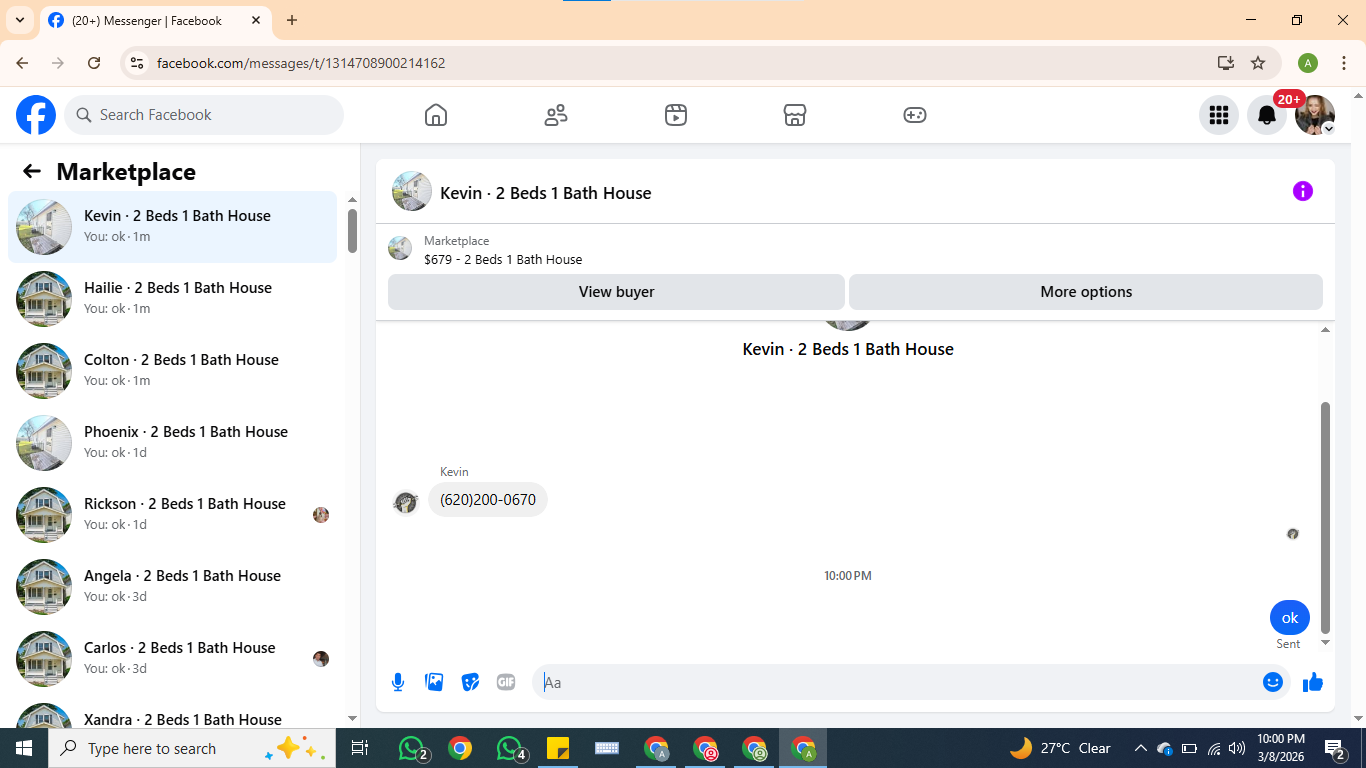1366x768 pixels.
Task: Send a voice clip with microphone icon
Action: click(398, 682)
